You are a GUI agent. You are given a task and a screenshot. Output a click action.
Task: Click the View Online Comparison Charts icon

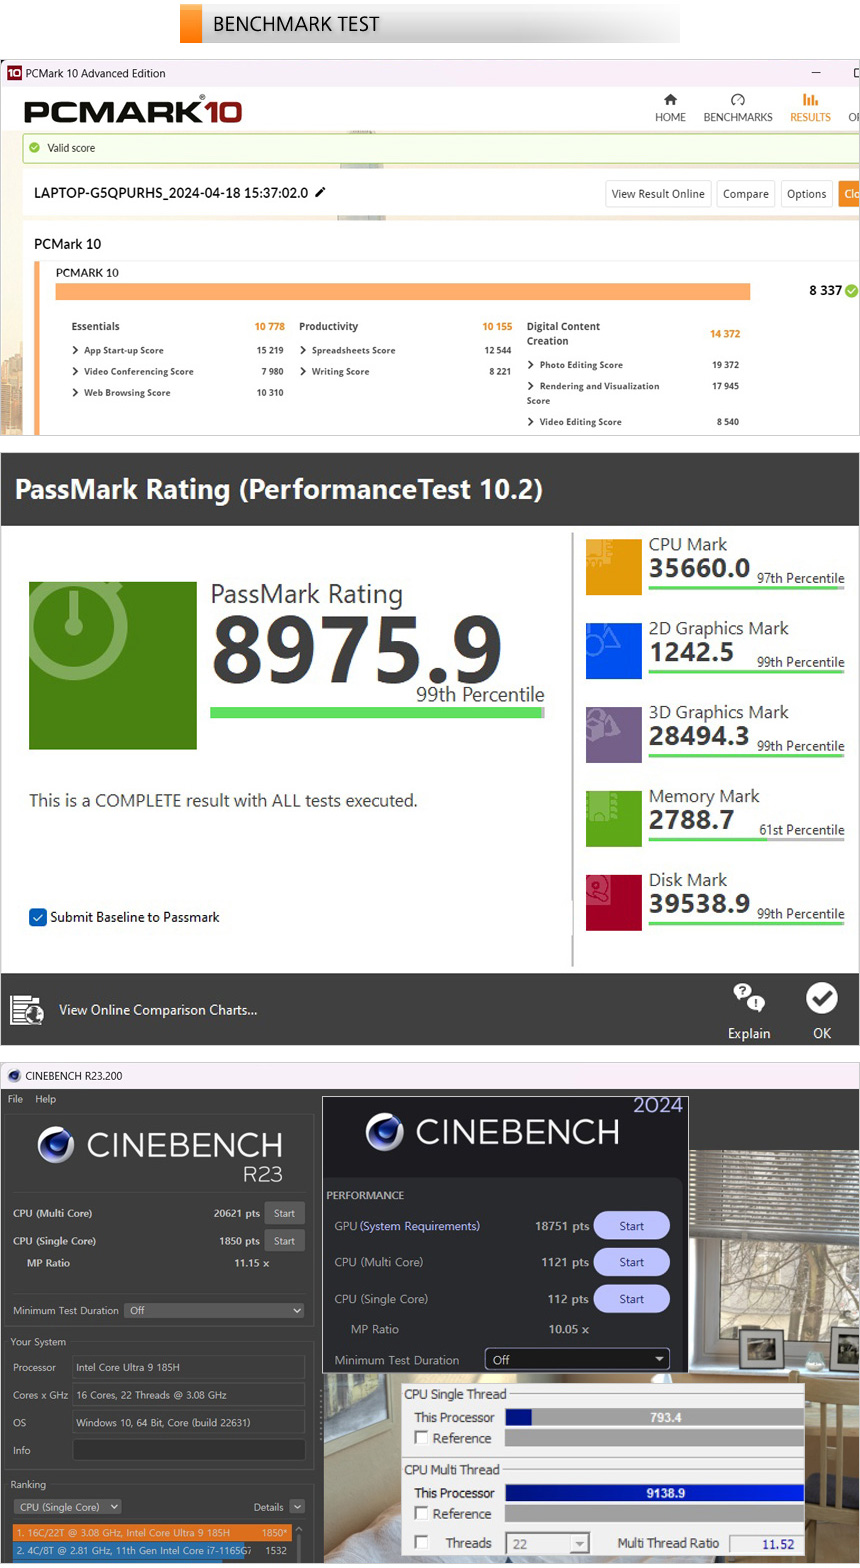(27, 1010)
